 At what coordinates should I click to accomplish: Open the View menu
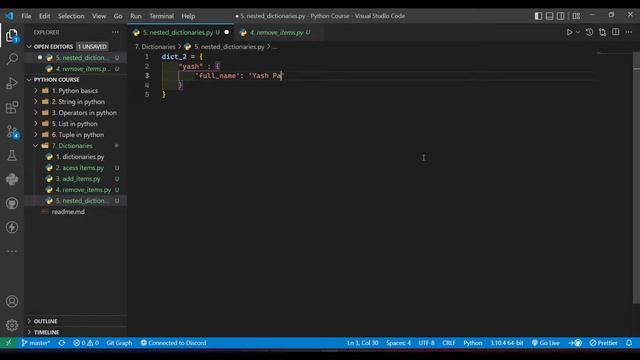click(98, 16)
